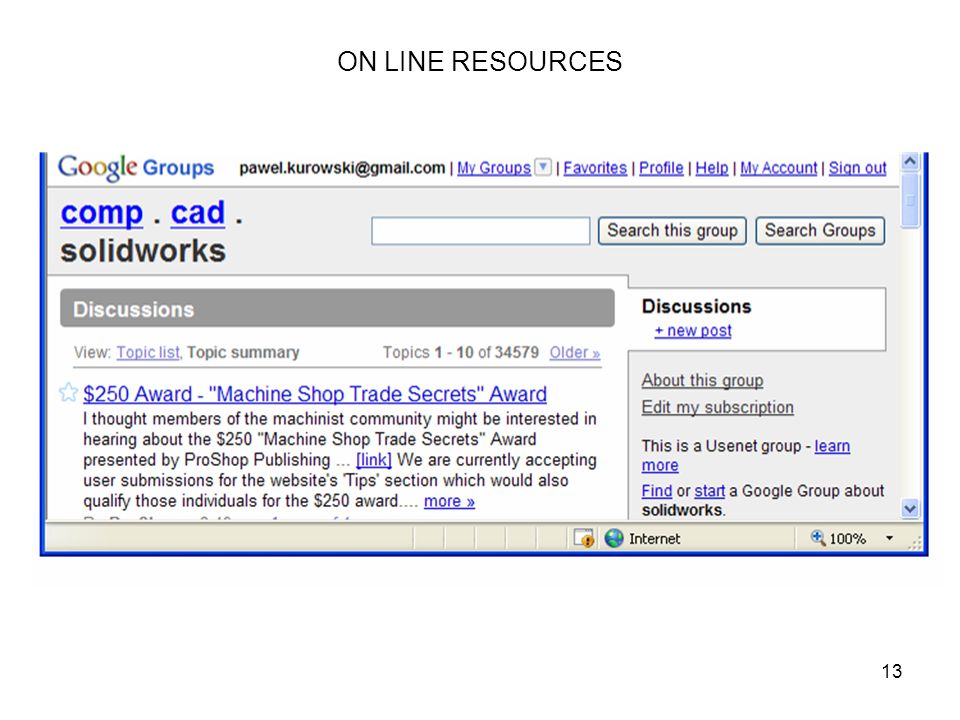This screenshot has height=720, width=960.
Task: Switch to Topic list view
Action: pos(148,353)
